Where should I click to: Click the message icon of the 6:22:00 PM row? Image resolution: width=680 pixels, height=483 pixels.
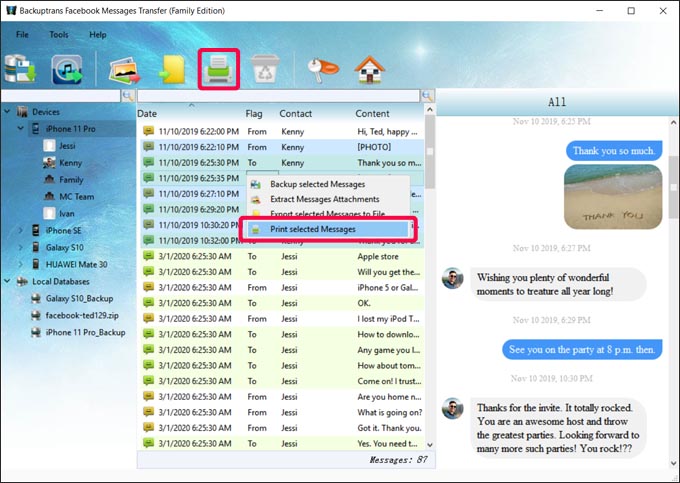click(x=148, y=131)
